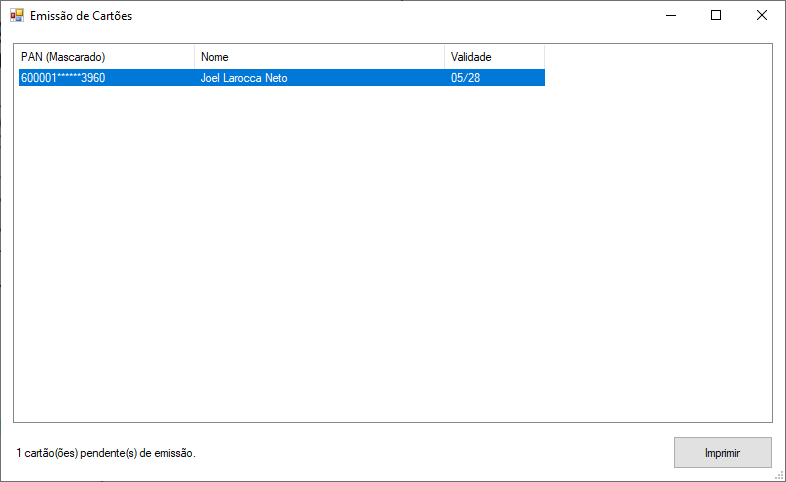This screenshot has width=786, height=482.
Task: Minimize the Emissão de Cartões window
Action: click(669, 16)
